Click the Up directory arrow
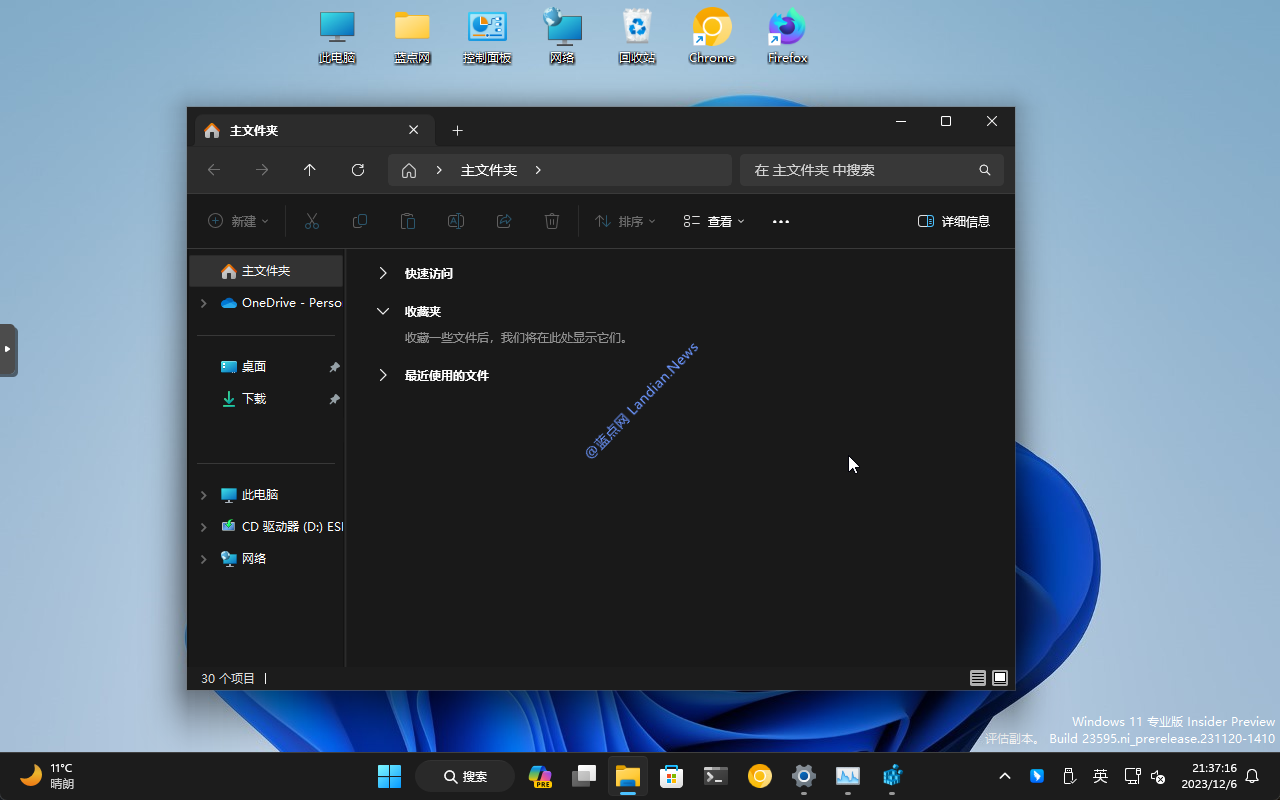Image resolution: width=1280 pixels, height=800 pixels. click(x=310, y=170)
